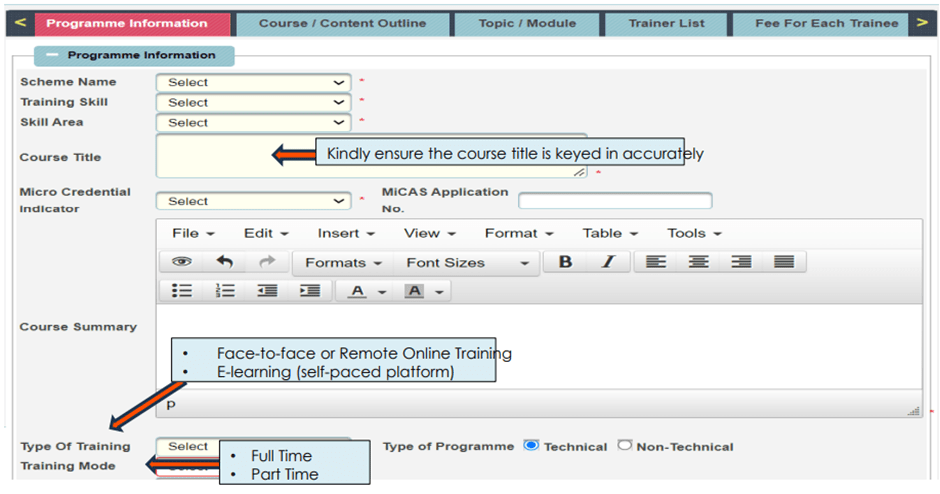Viewport: 940px width, 494px height.
Task: Apply align center to text
Action: click(698, 262)
